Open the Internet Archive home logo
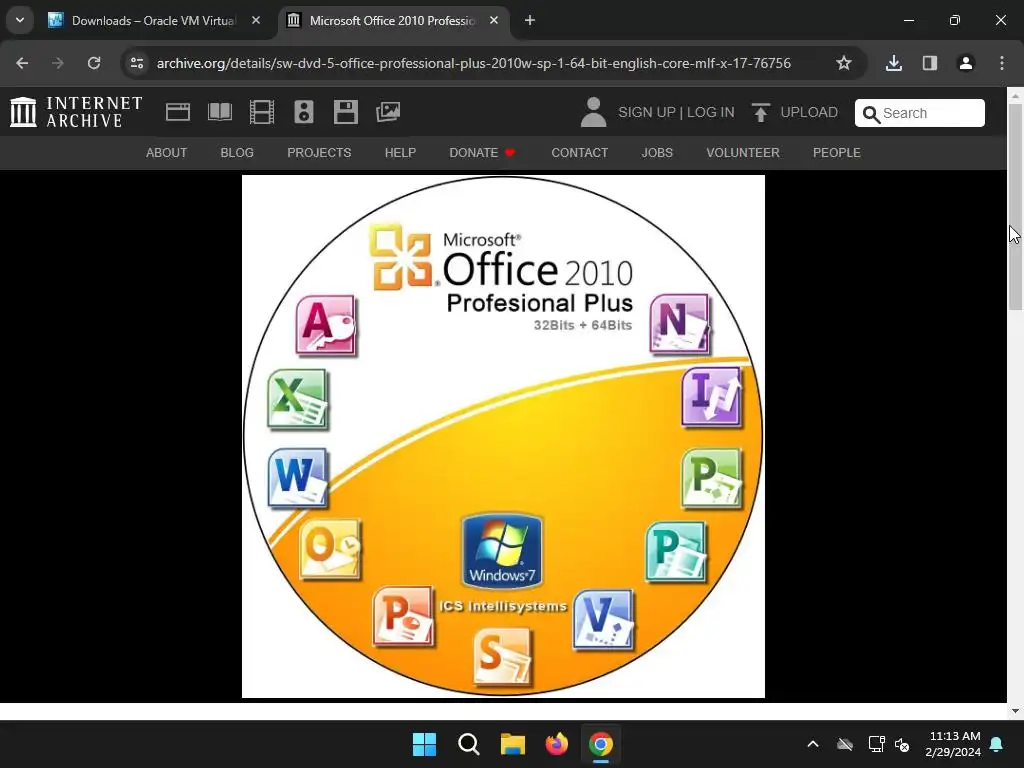Image resolution: width=1024 pixels, height=768 pixels. (x=76, y=112)
